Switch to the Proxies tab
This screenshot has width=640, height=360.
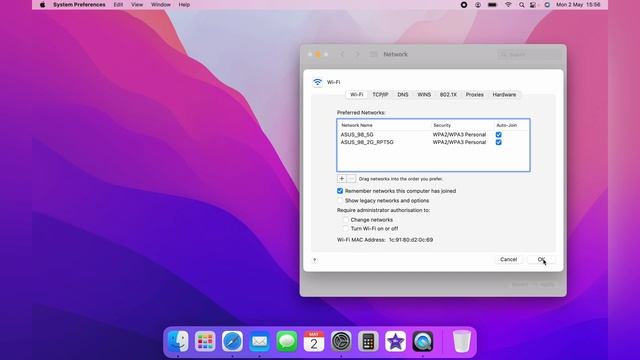(474, 95)
